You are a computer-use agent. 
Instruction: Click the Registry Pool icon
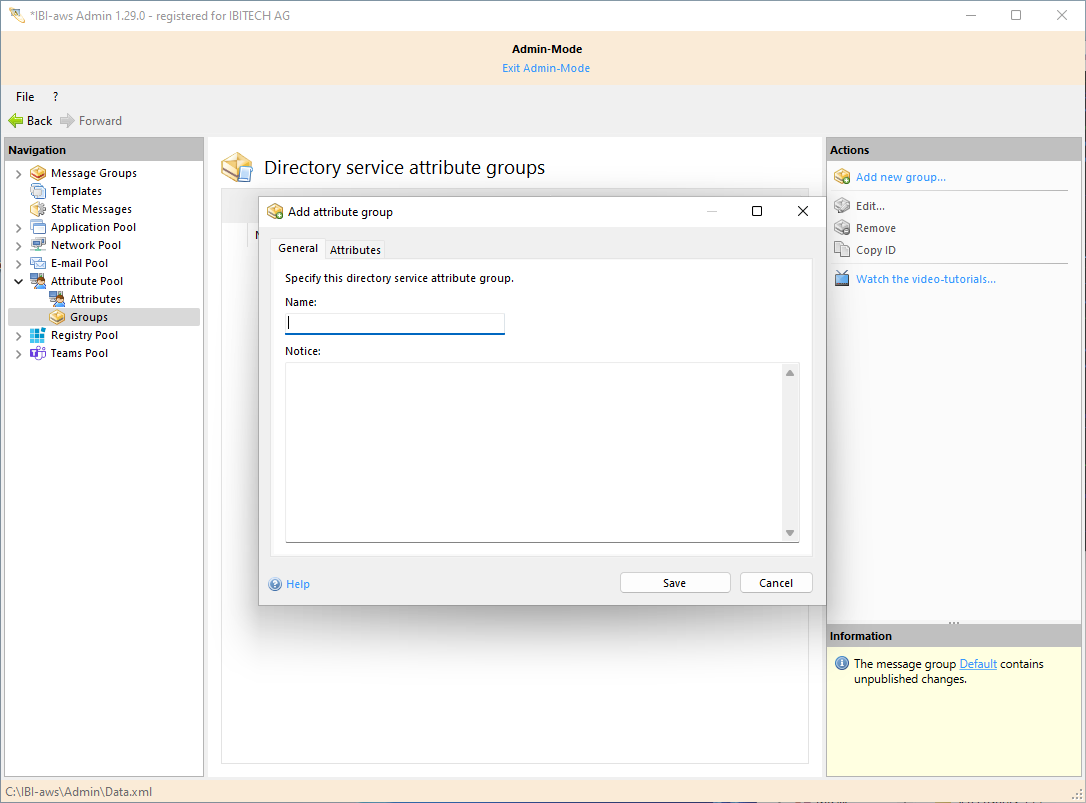38,335
